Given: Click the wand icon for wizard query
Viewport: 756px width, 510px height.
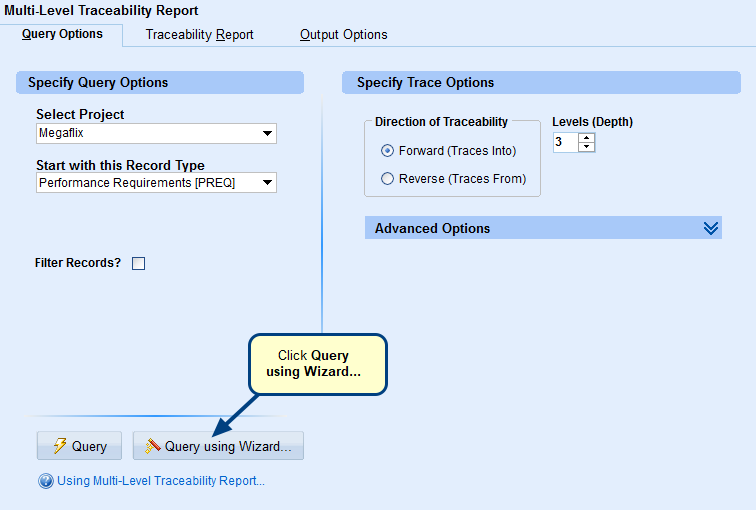Looking at the screenshot, I should pyautogui.click(x=153, y=447).
